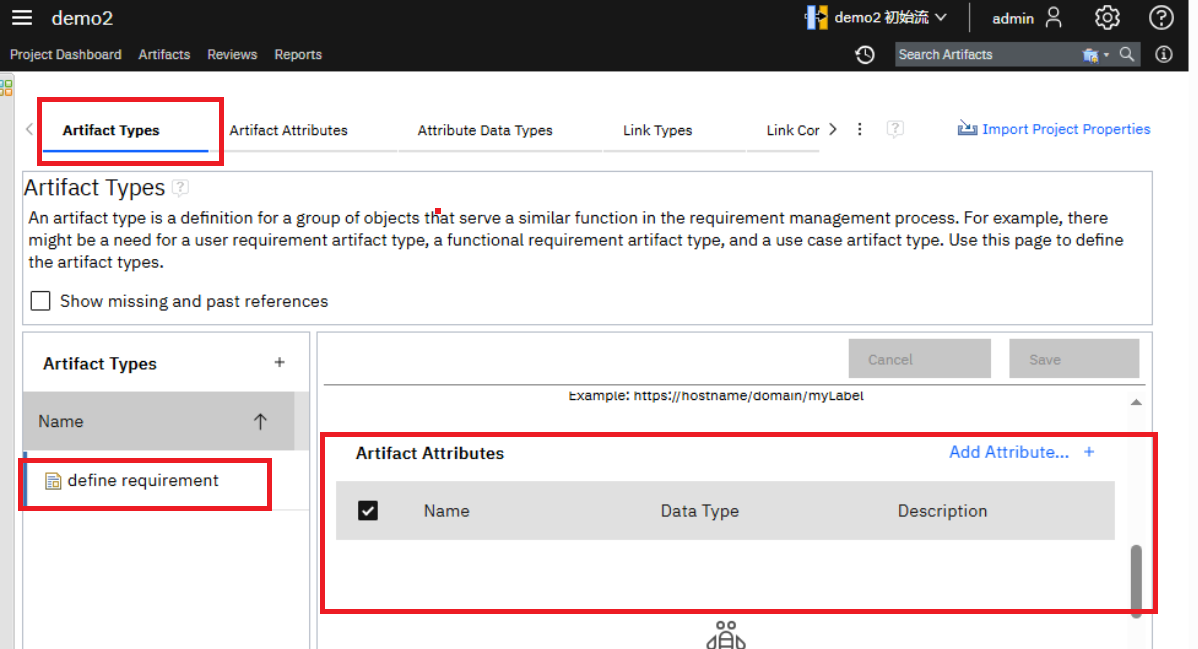Click the admin user profile icon
The width and height of the screenshot is (1198, 649).
click(x=1053, y=18)
